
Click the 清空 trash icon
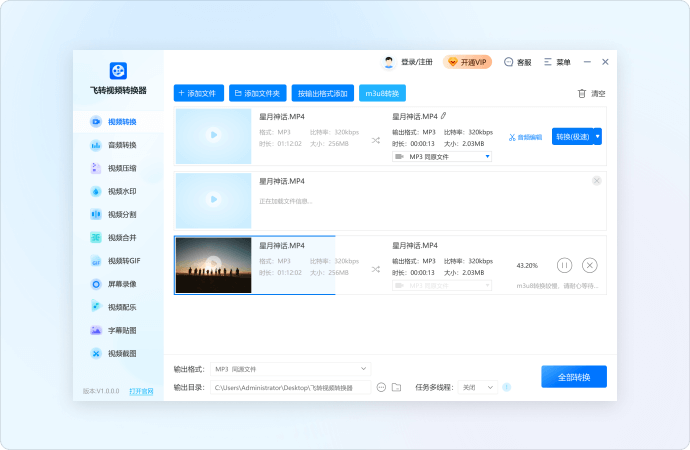coord(582,93)
